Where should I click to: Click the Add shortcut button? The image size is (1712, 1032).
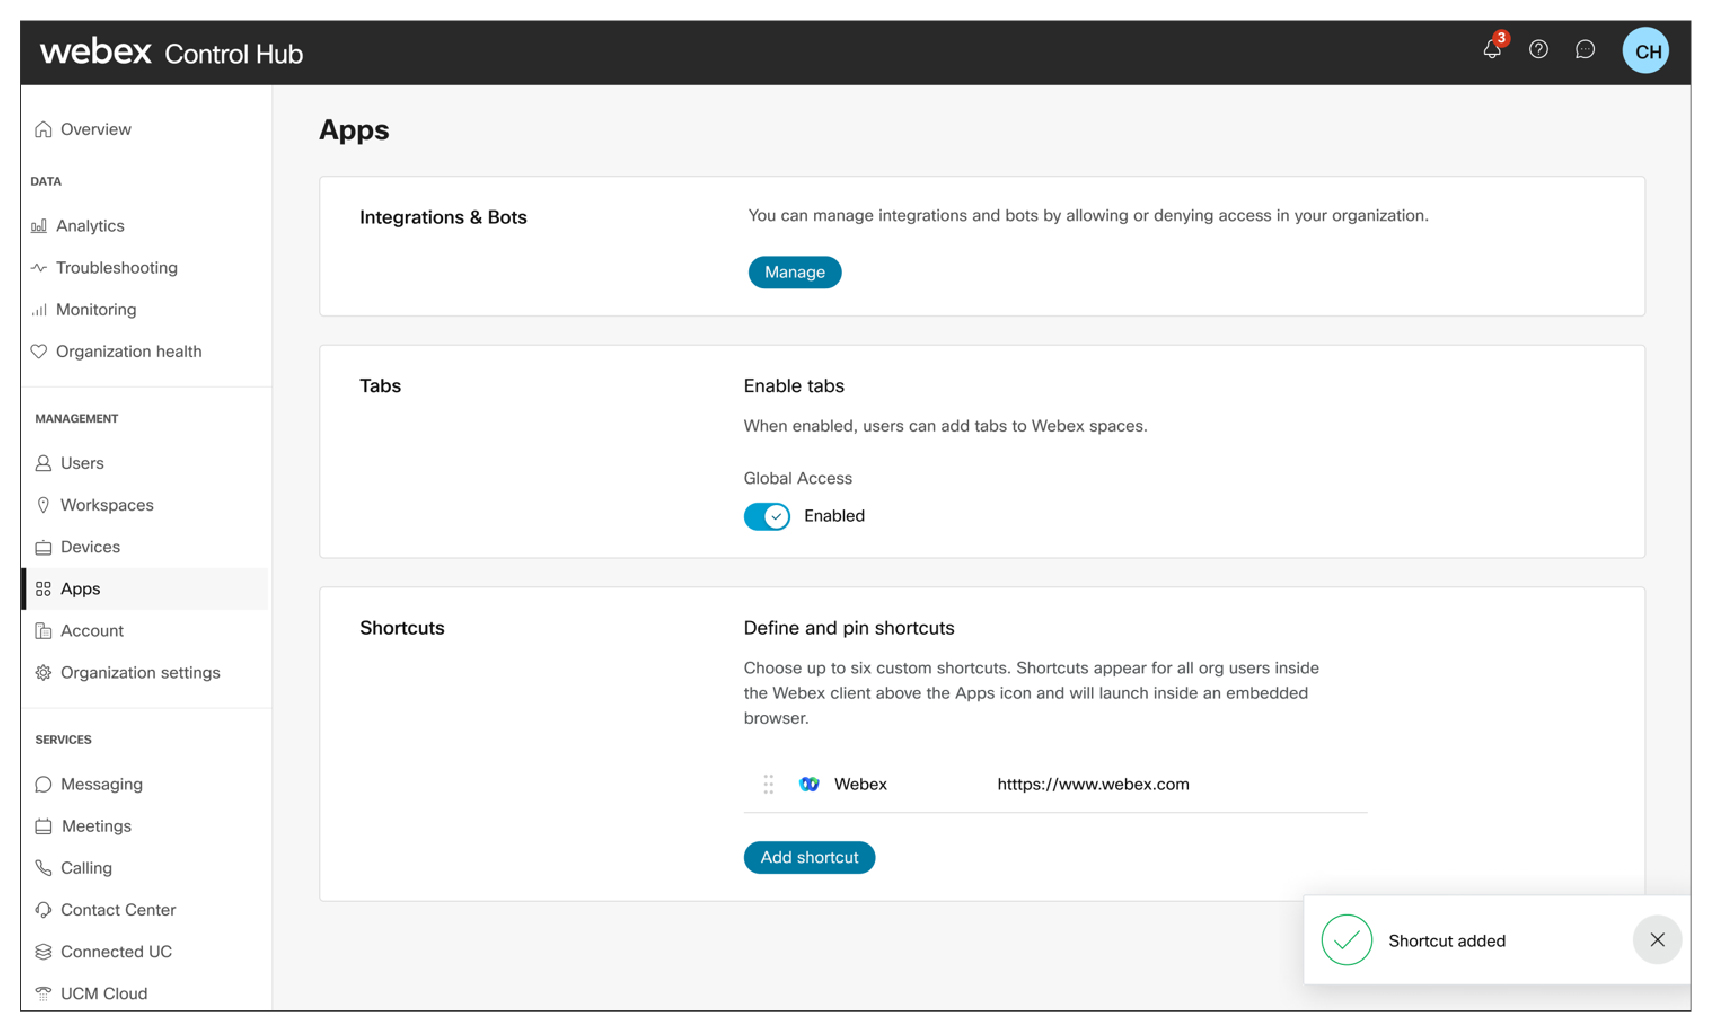[x=809, y=857]
